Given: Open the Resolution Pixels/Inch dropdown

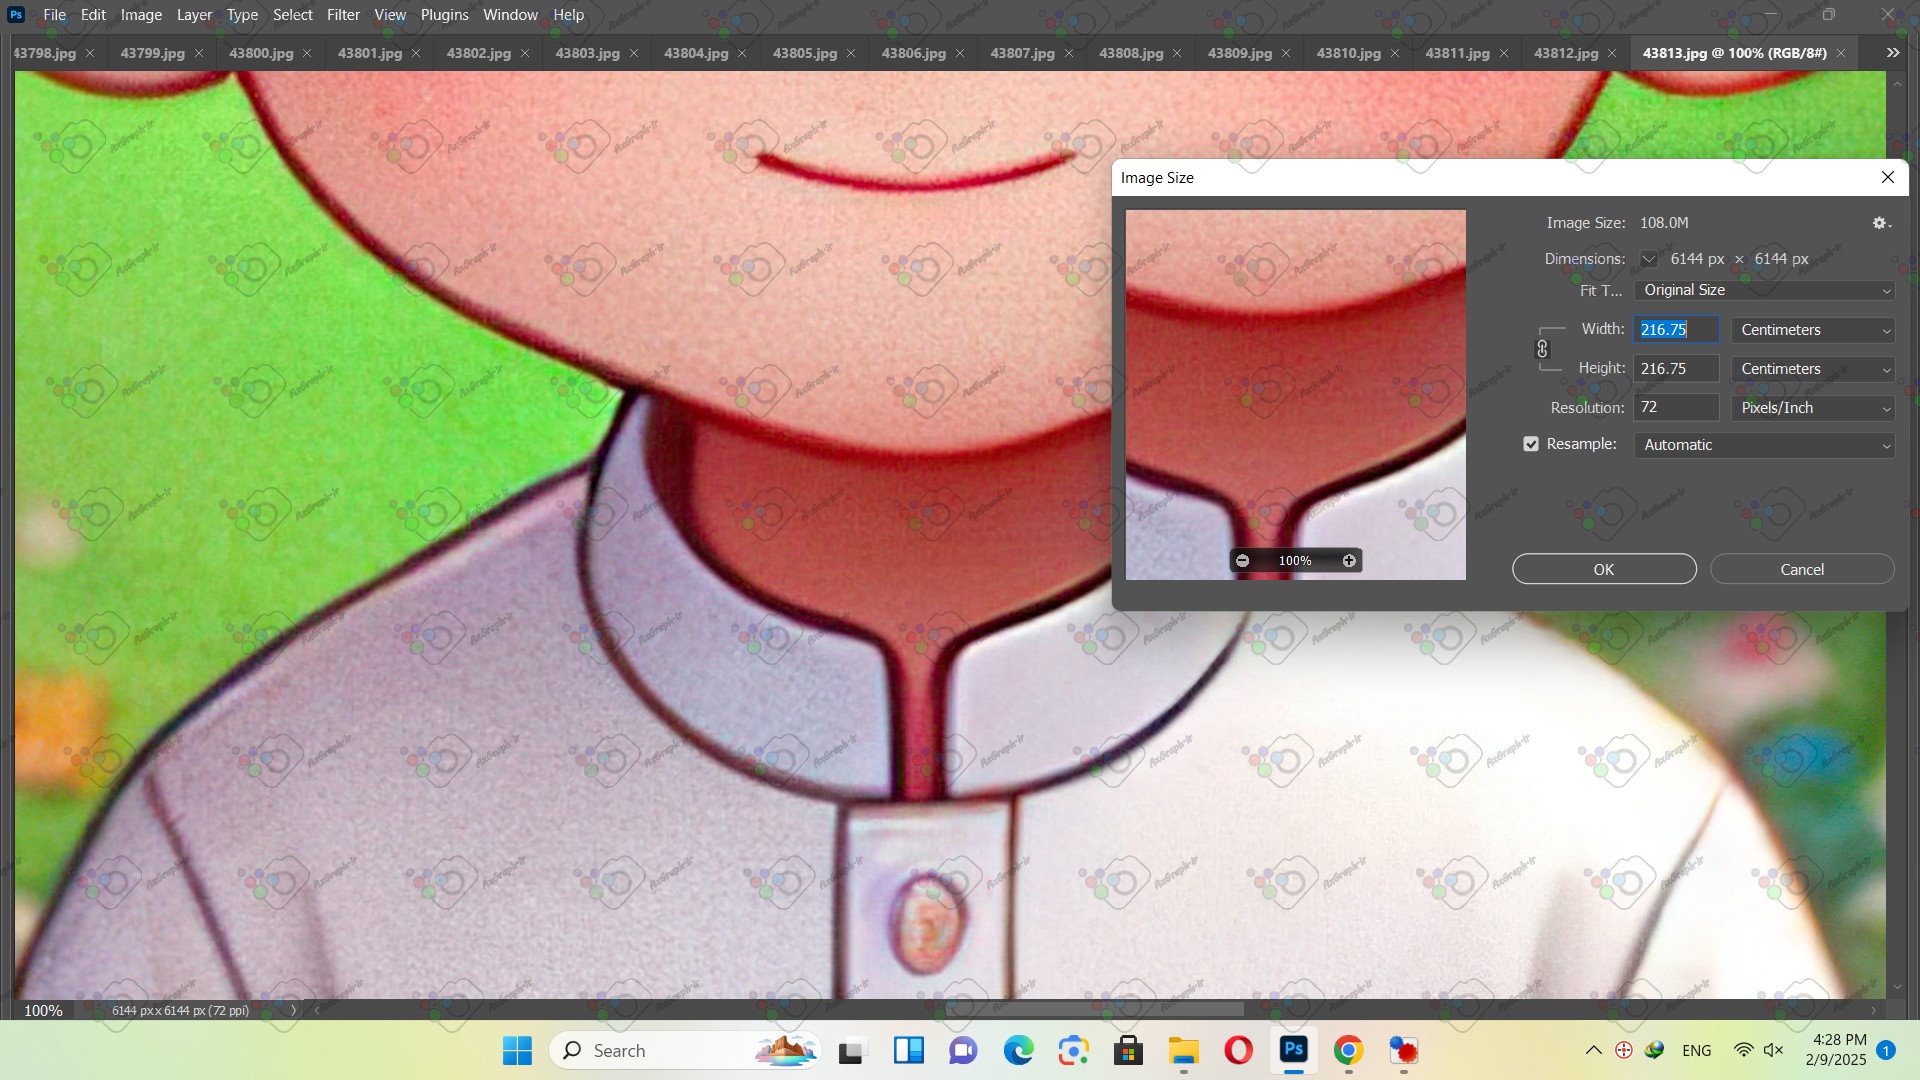Looking at the screenshot, I should tap(1814, 408).
